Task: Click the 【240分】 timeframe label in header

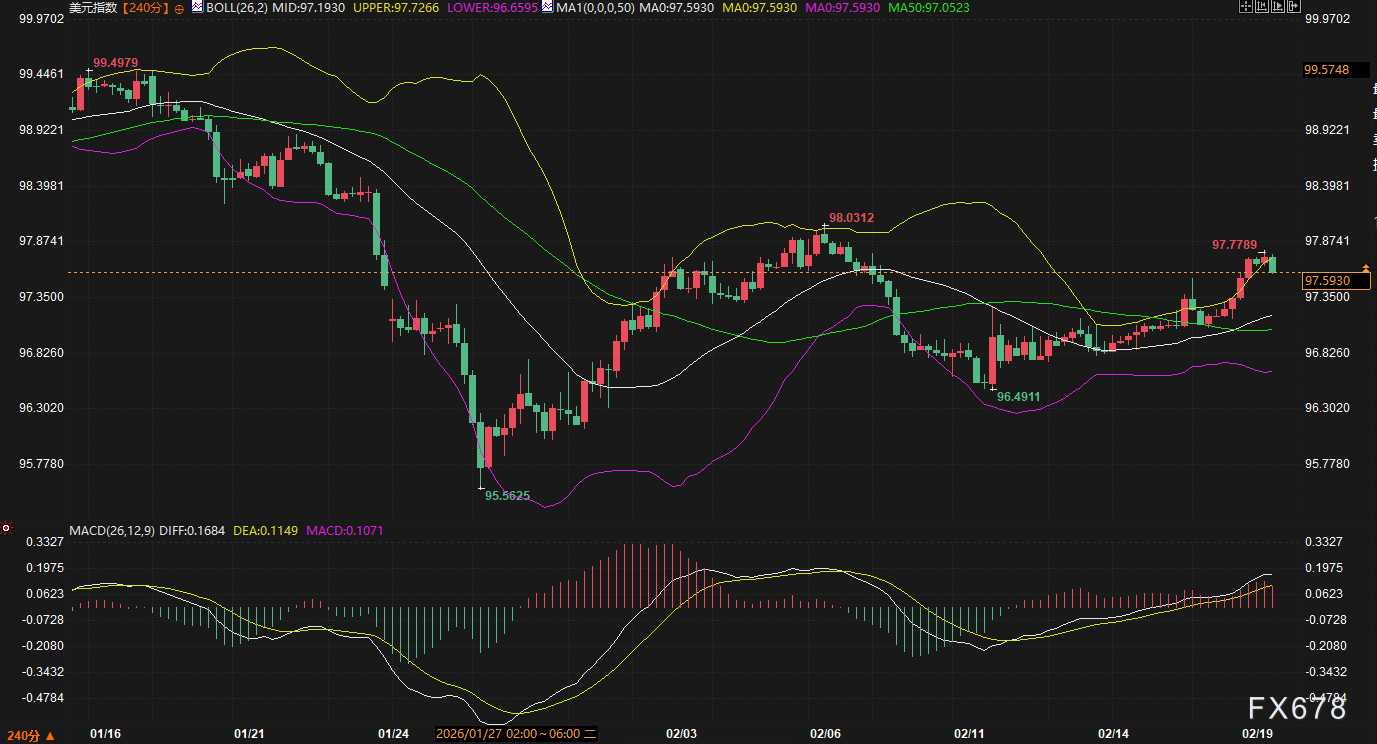Action: pos(146,8)
